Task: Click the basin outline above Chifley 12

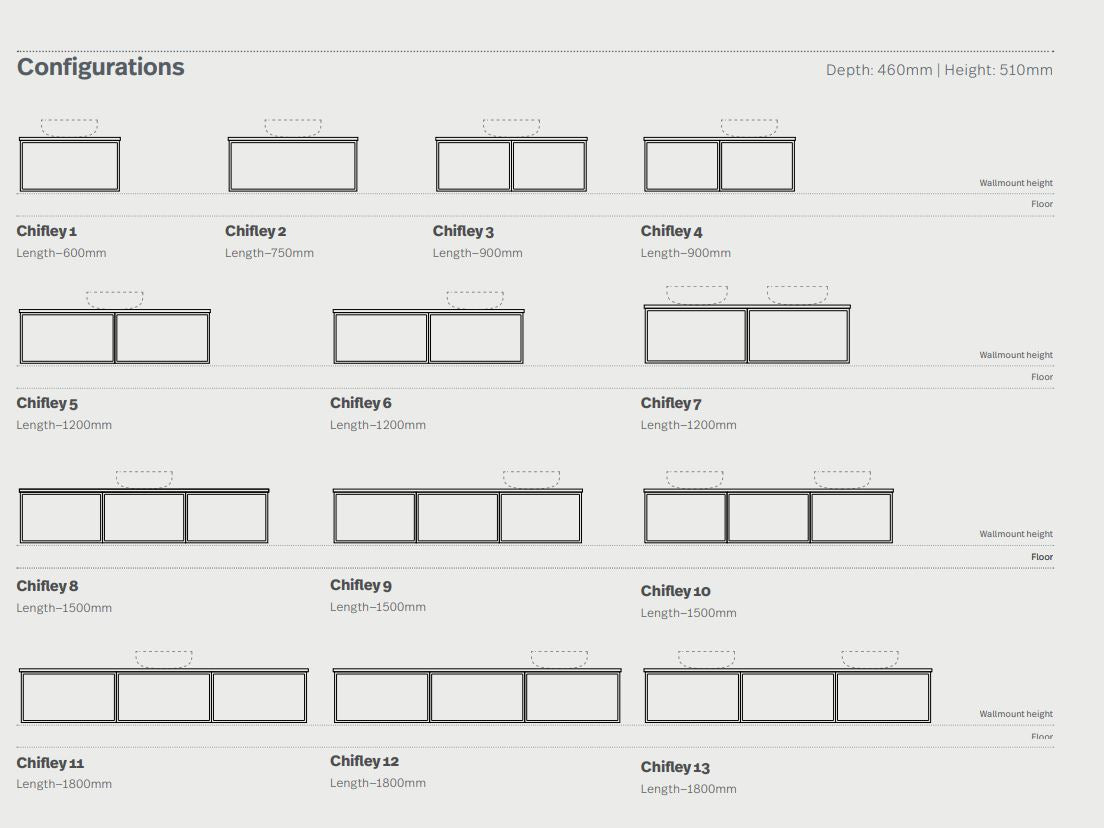Action: pyautogui.click(x=559, y=659)
